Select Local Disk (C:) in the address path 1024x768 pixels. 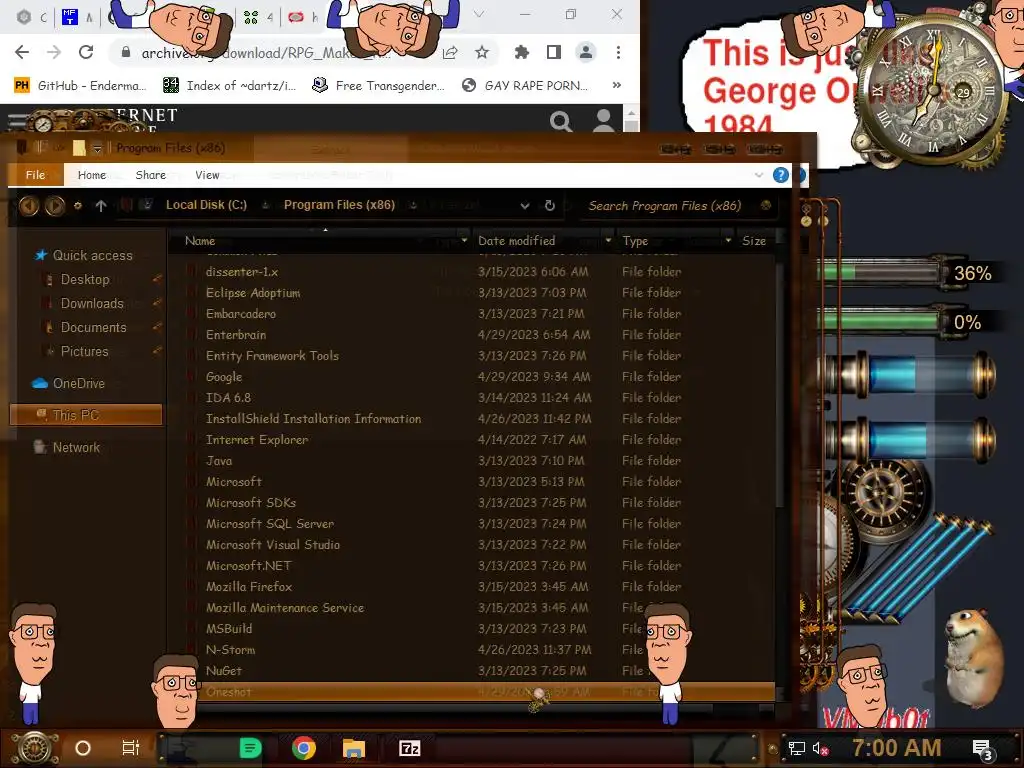(206, 205)
